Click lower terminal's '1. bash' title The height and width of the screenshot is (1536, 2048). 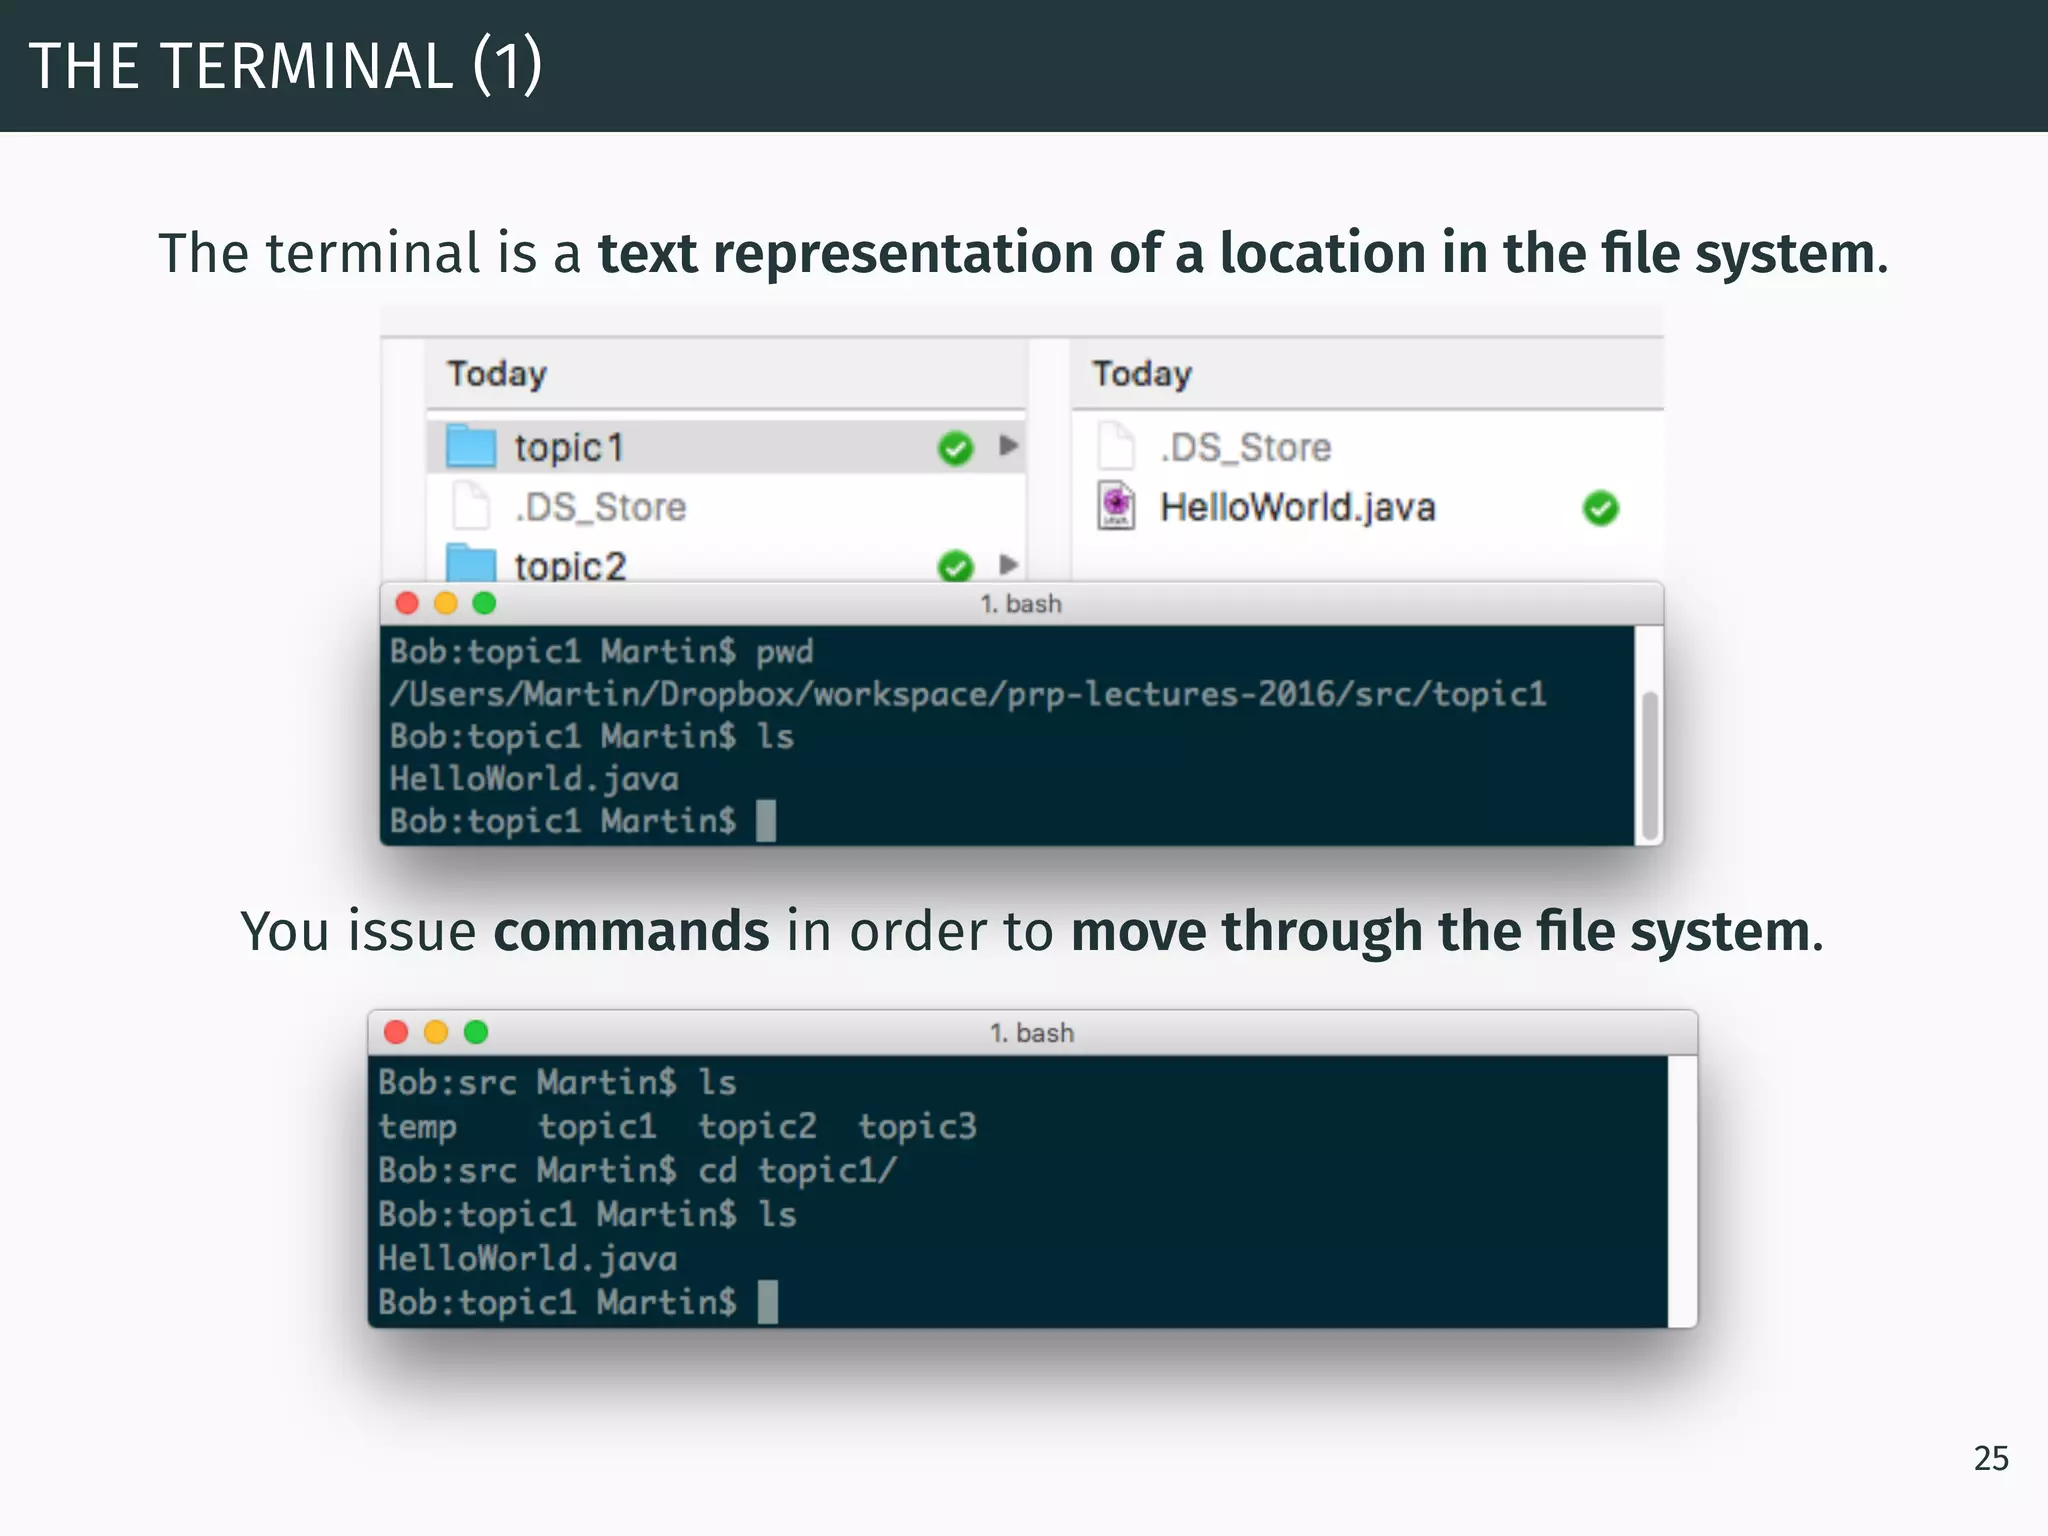(x=1031, y=1033)
